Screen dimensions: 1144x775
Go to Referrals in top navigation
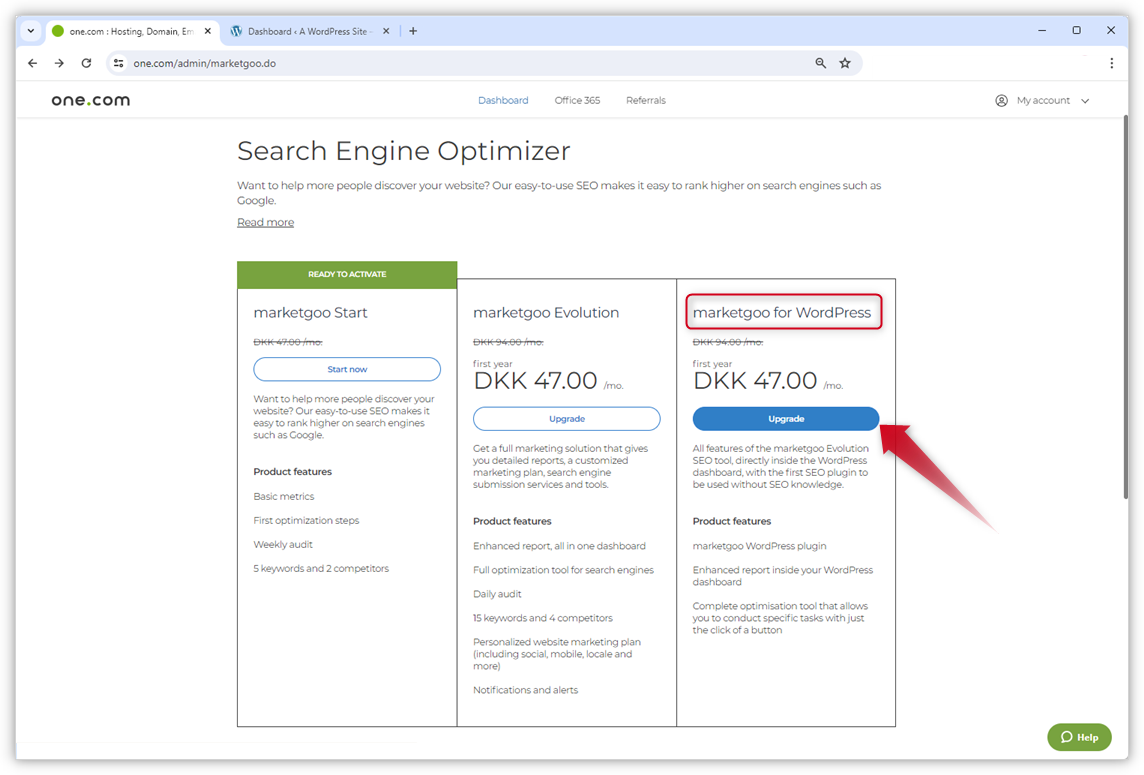pyautogui.click(x=645, y=100)
